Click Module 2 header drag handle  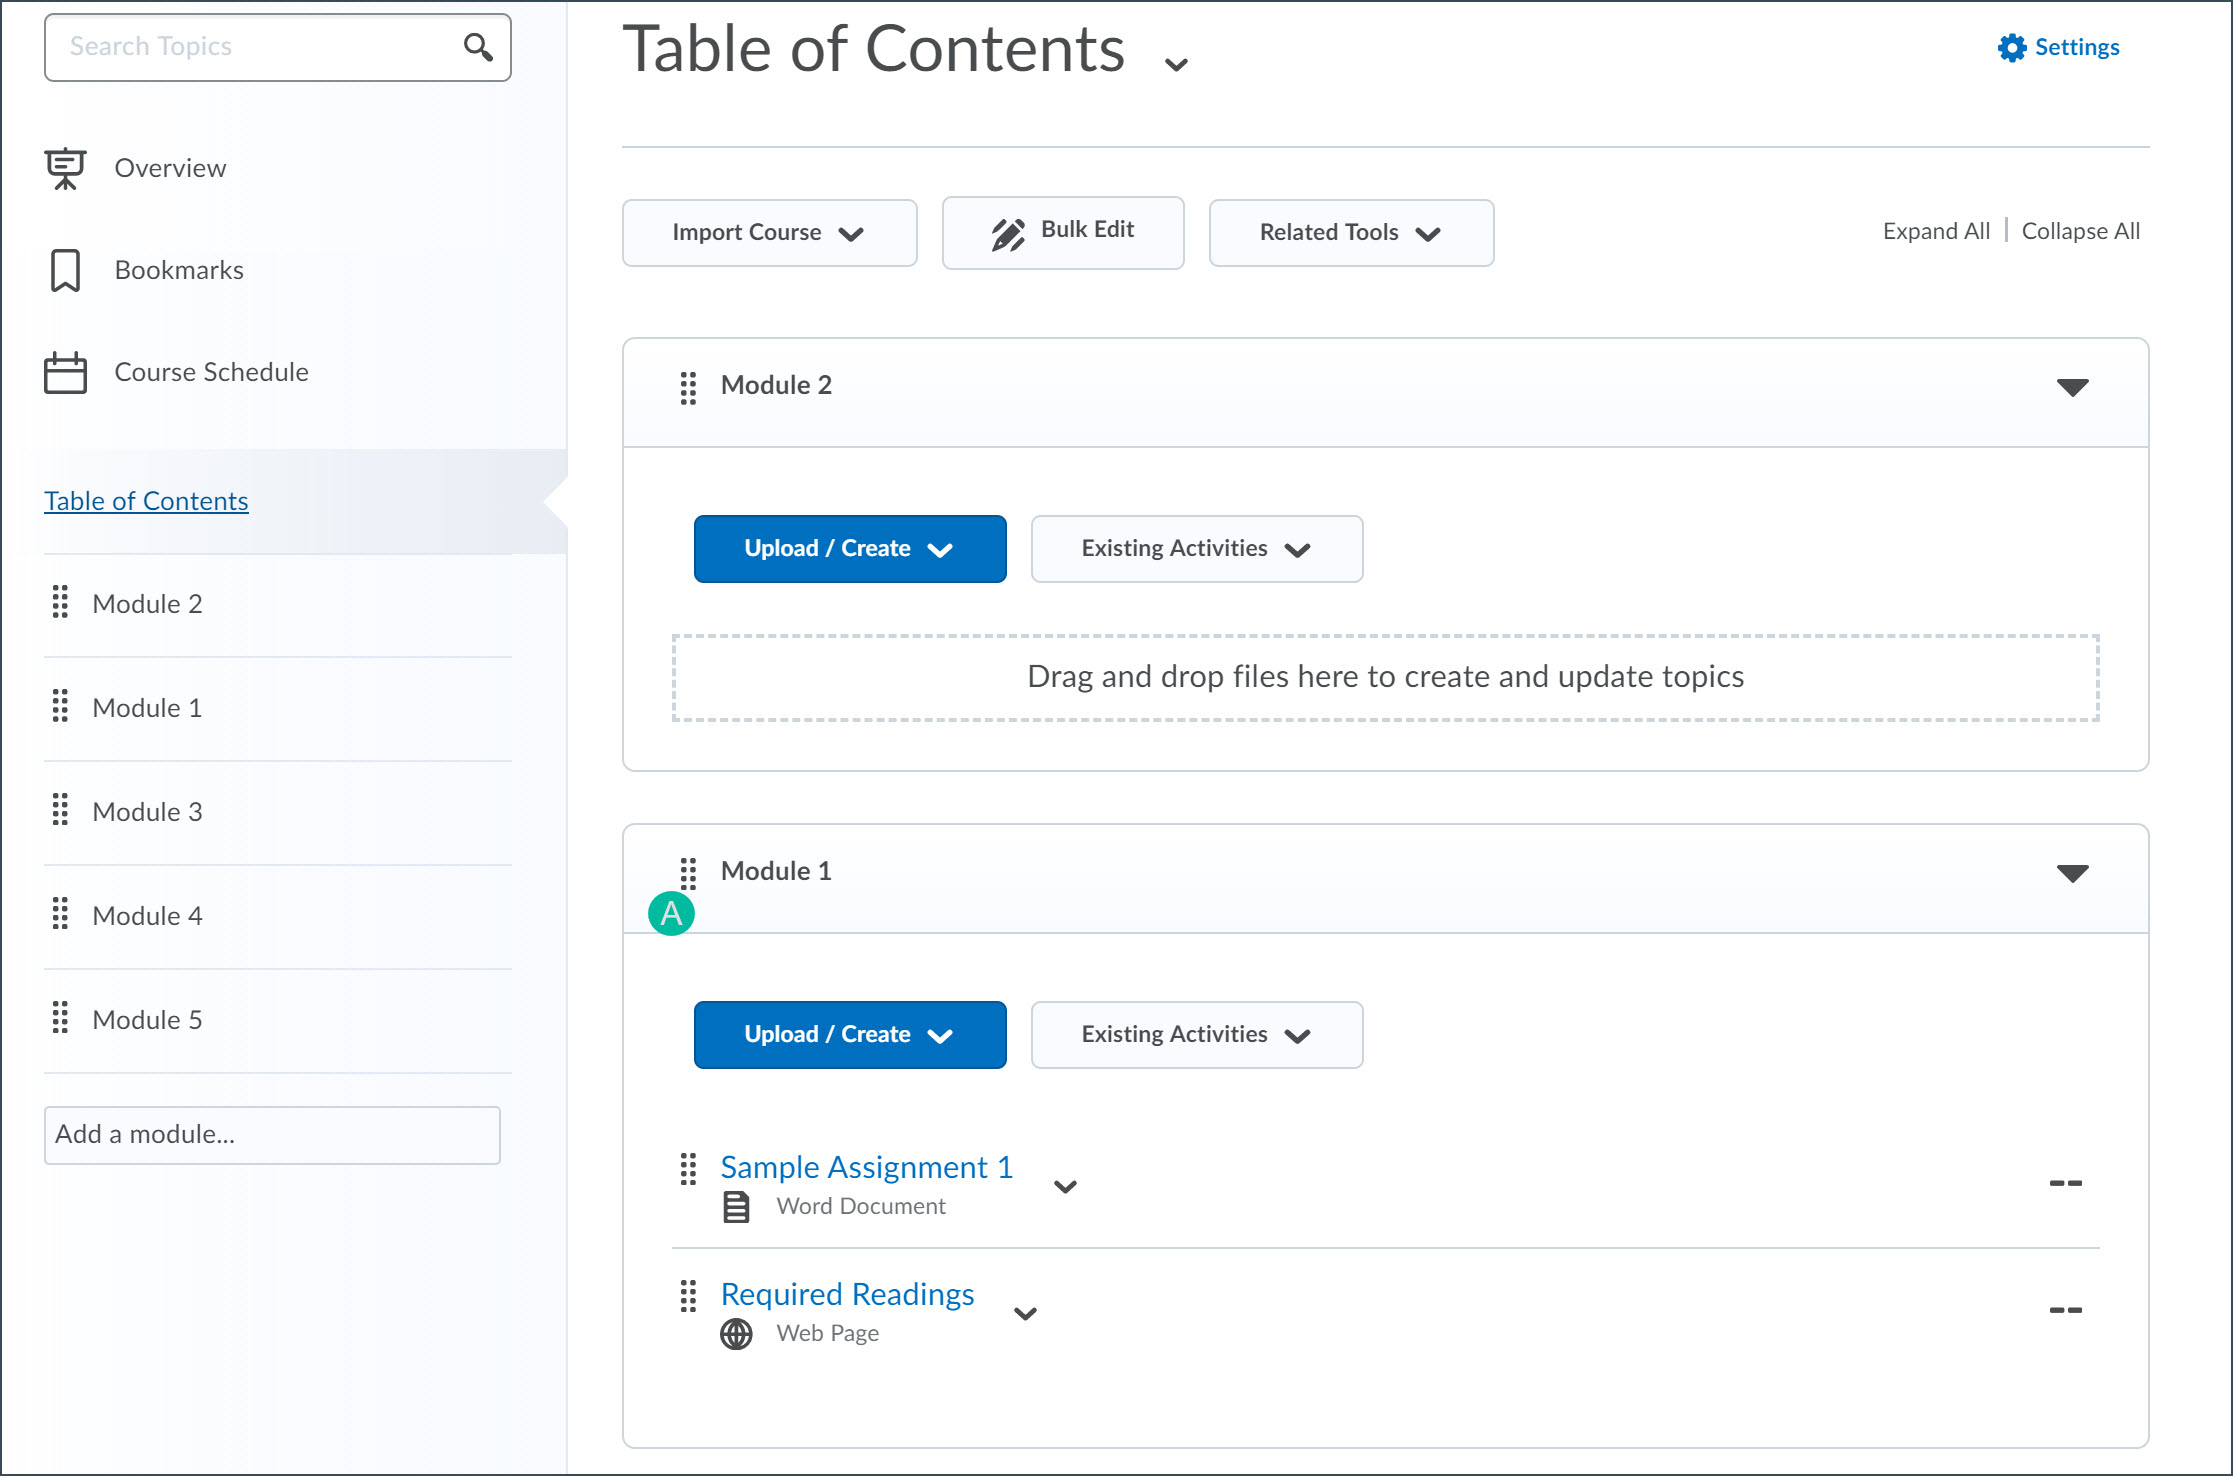688,388
